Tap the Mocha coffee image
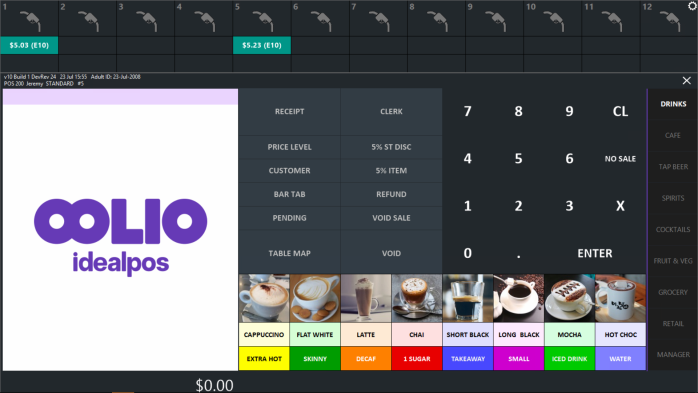This screenshot has height=393, width=698. pyautogui.click(x=569, y=298)
